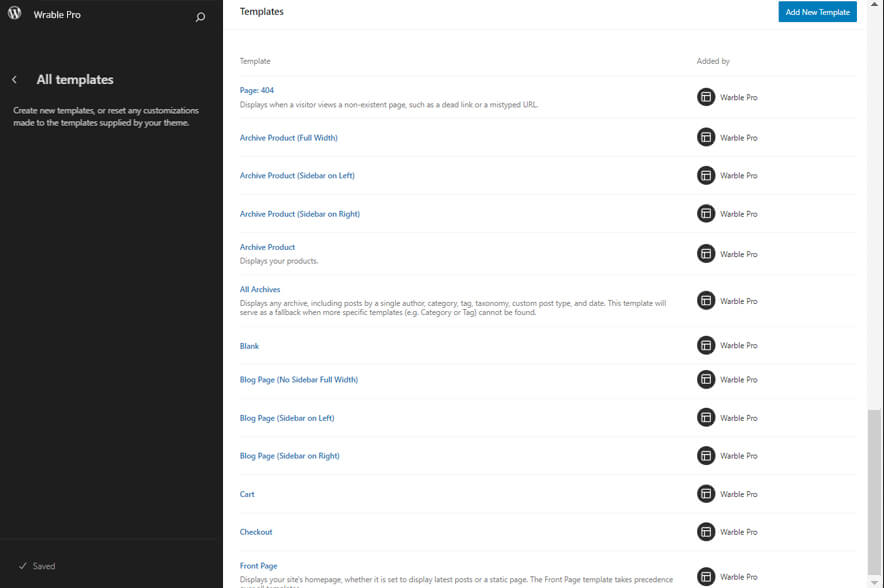Screen dimensions: 884x588
Task: Select the theme icon next to Cart
Action: tap(705, 493)
